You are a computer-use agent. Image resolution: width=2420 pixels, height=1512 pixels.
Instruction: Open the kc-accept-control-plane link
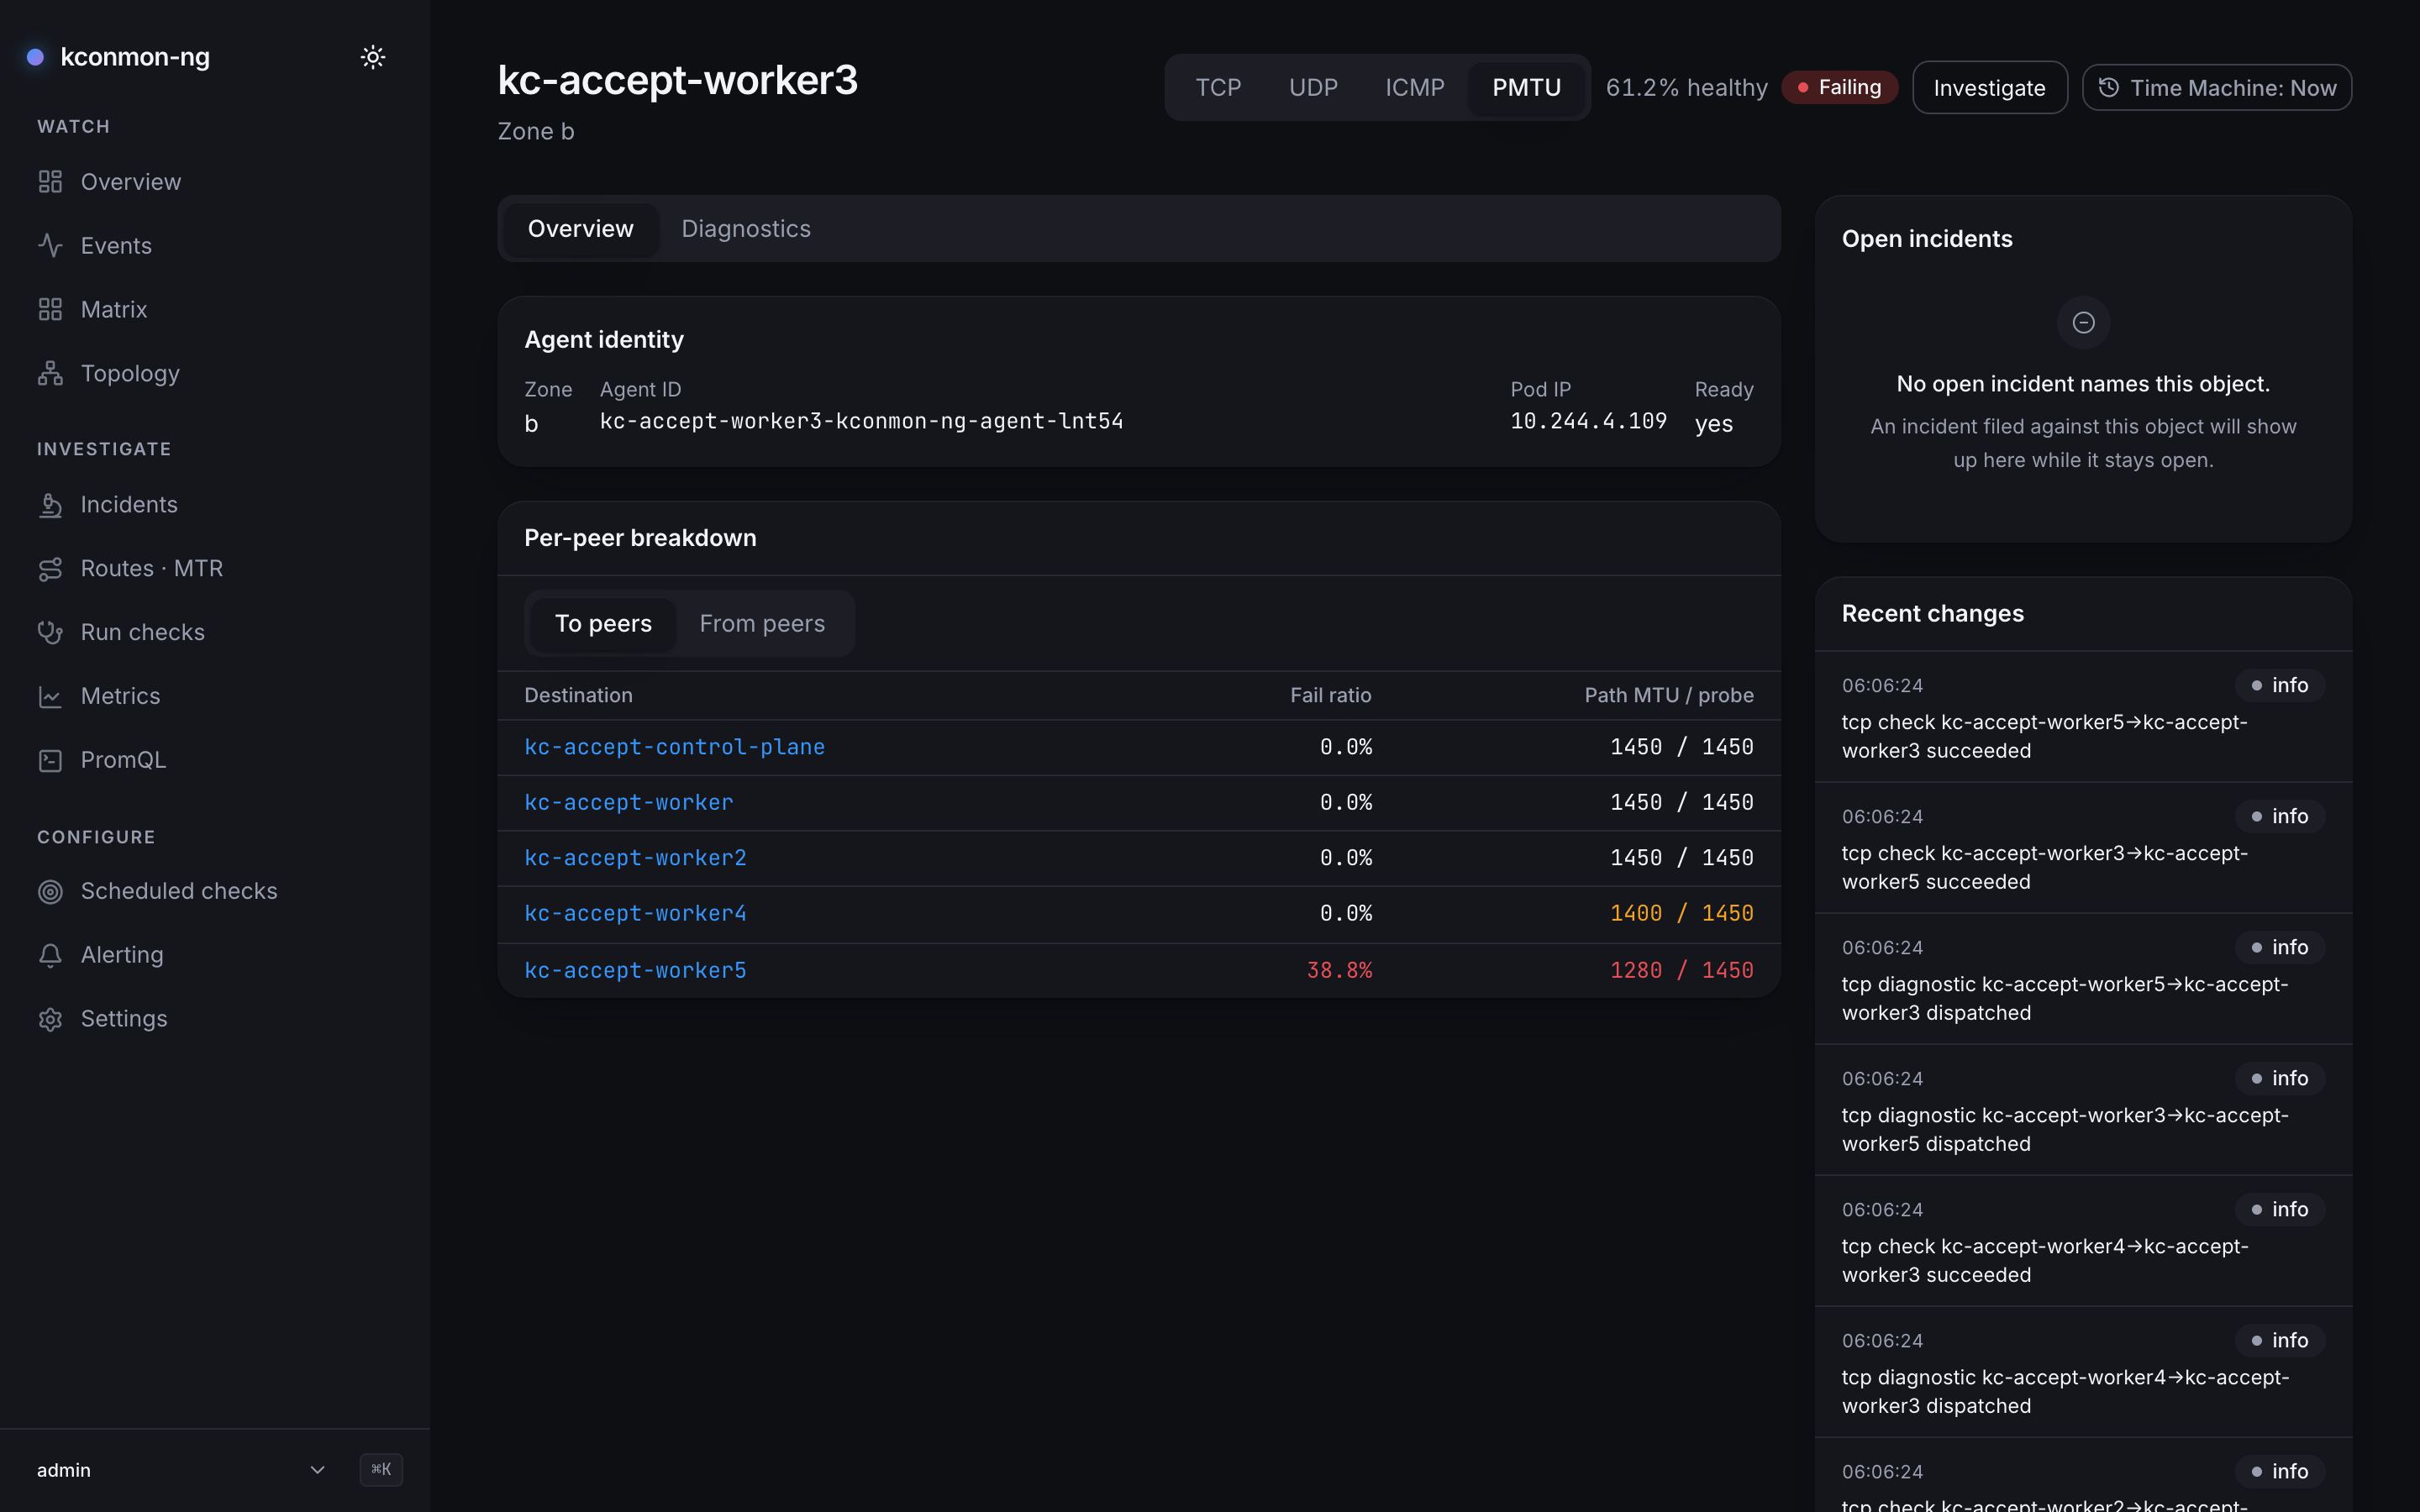(674, 747)
